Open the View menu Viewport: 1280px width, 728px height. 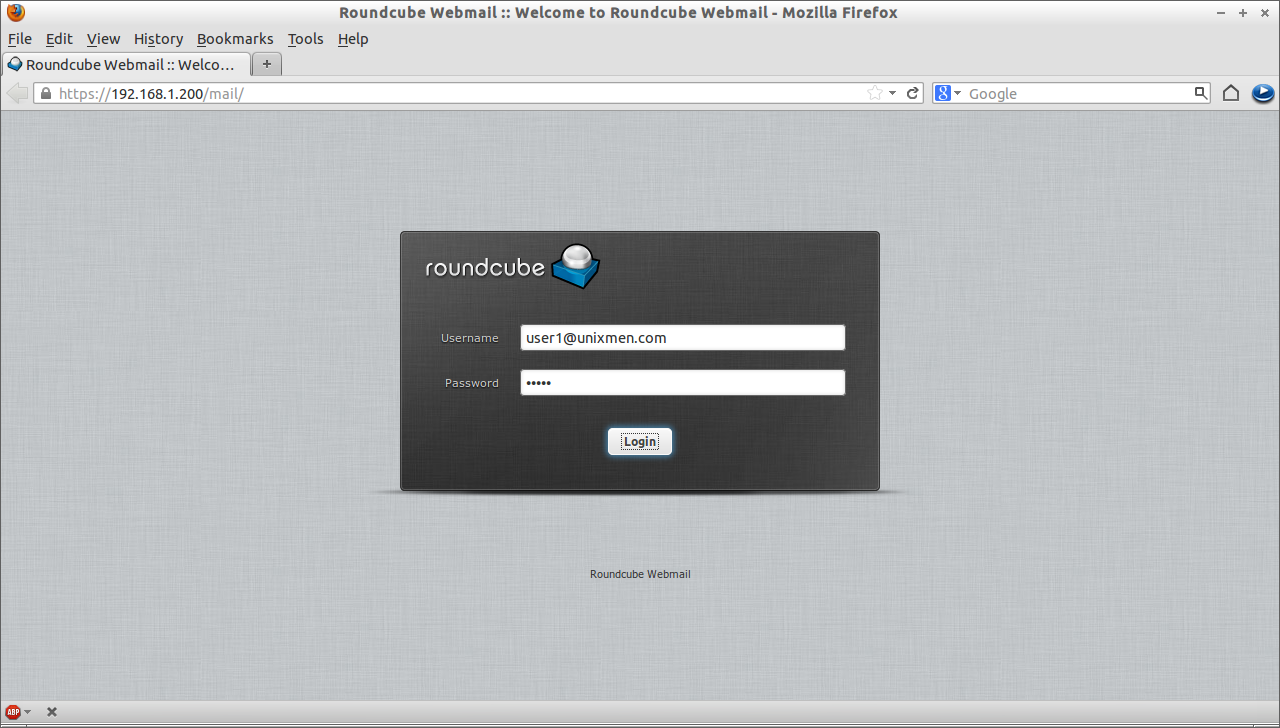tap(103, 39)
